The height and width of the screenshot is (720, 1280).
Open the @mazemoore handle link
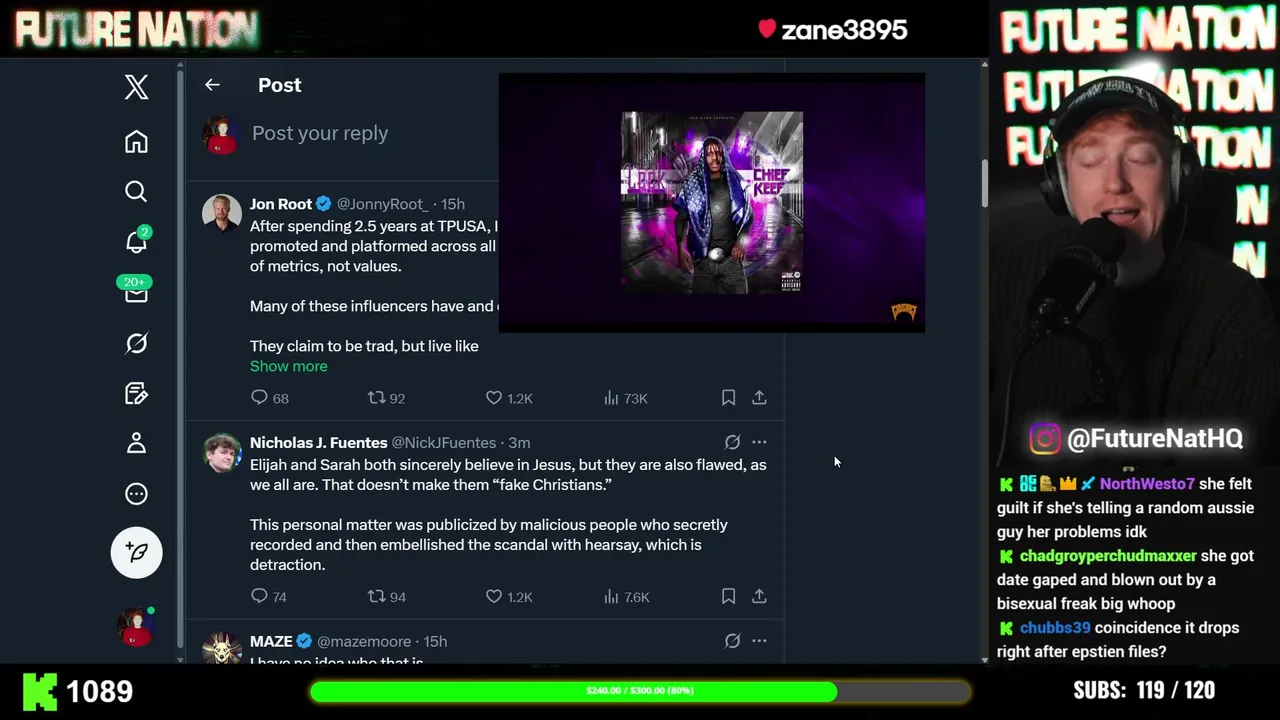click(364, 642)
